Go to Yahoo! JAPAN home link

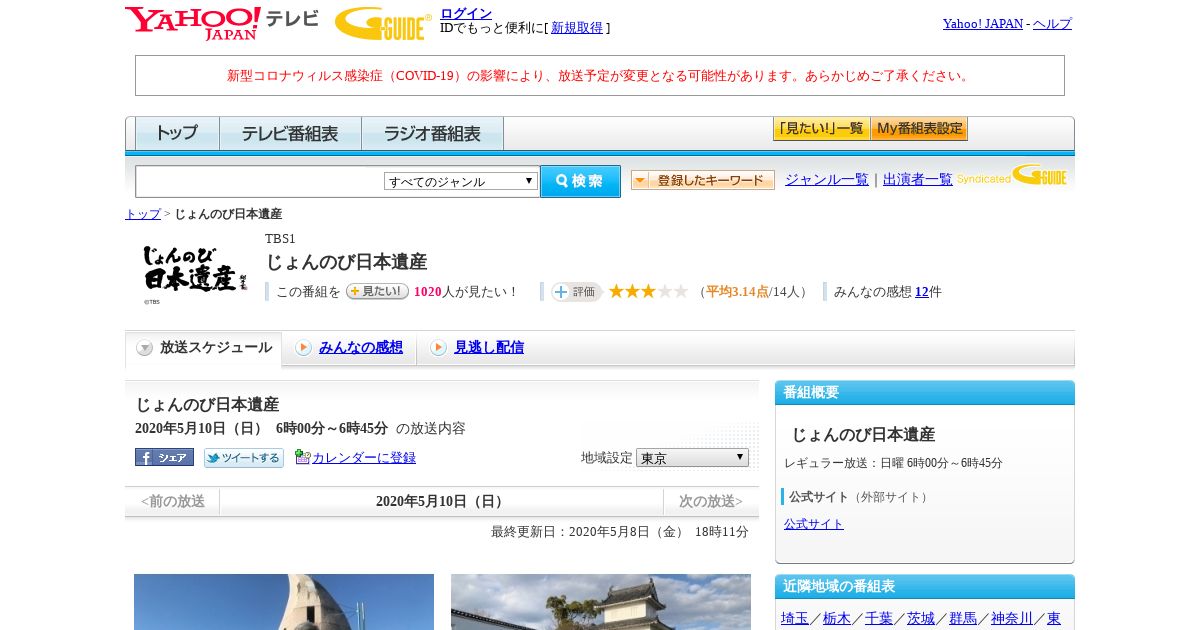pyautogui.click(x=983, y=23)
